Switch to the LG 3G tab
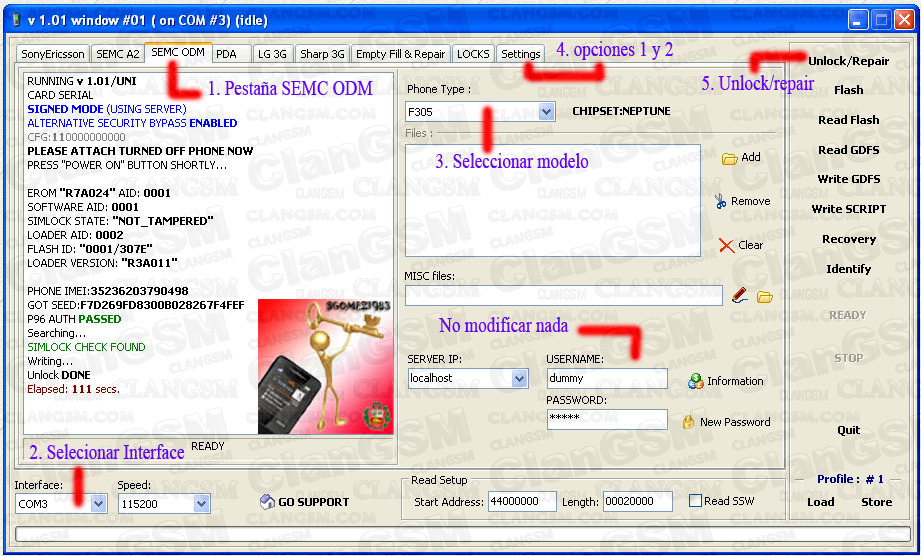 pyautogui.click(x=272, y=54)
